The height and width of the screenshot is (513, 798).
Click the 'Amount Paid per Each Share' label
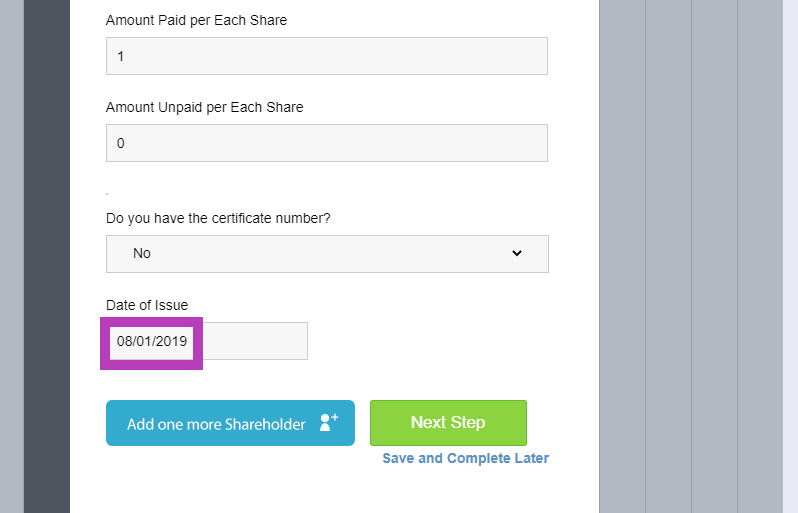coord(196,20)
